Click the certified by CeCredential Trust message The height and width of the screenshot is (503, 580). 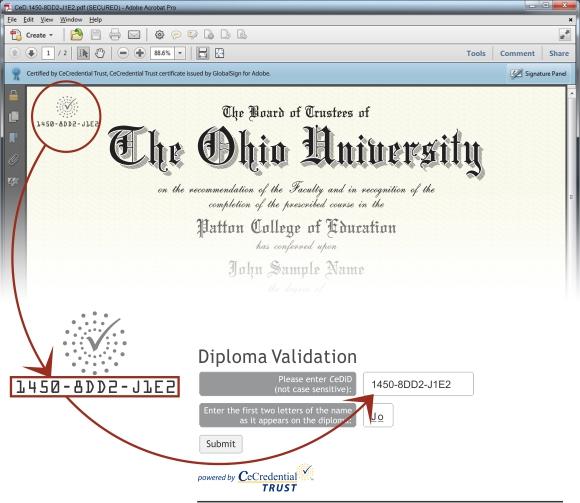coord(148,74)
